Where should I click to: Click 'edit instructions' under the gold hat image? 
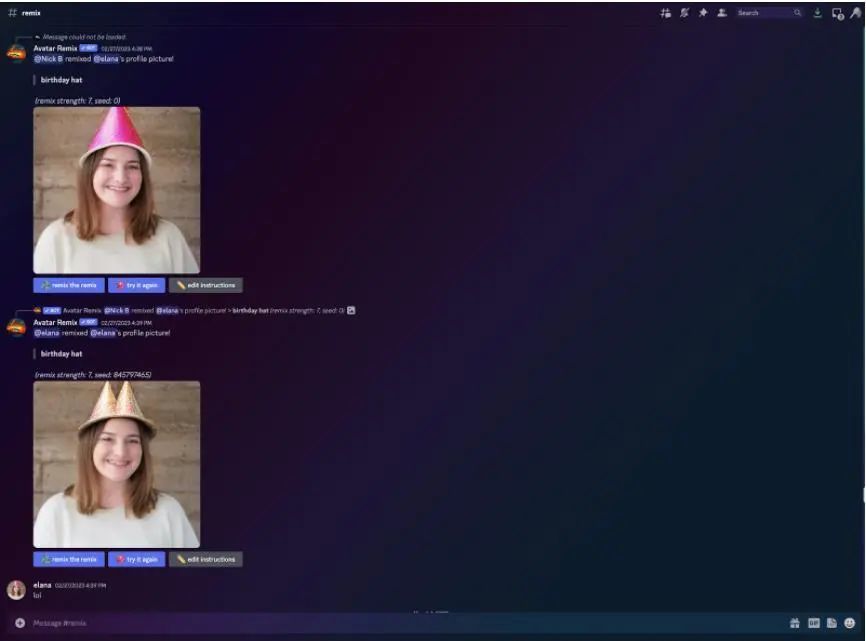coord(206,559)
